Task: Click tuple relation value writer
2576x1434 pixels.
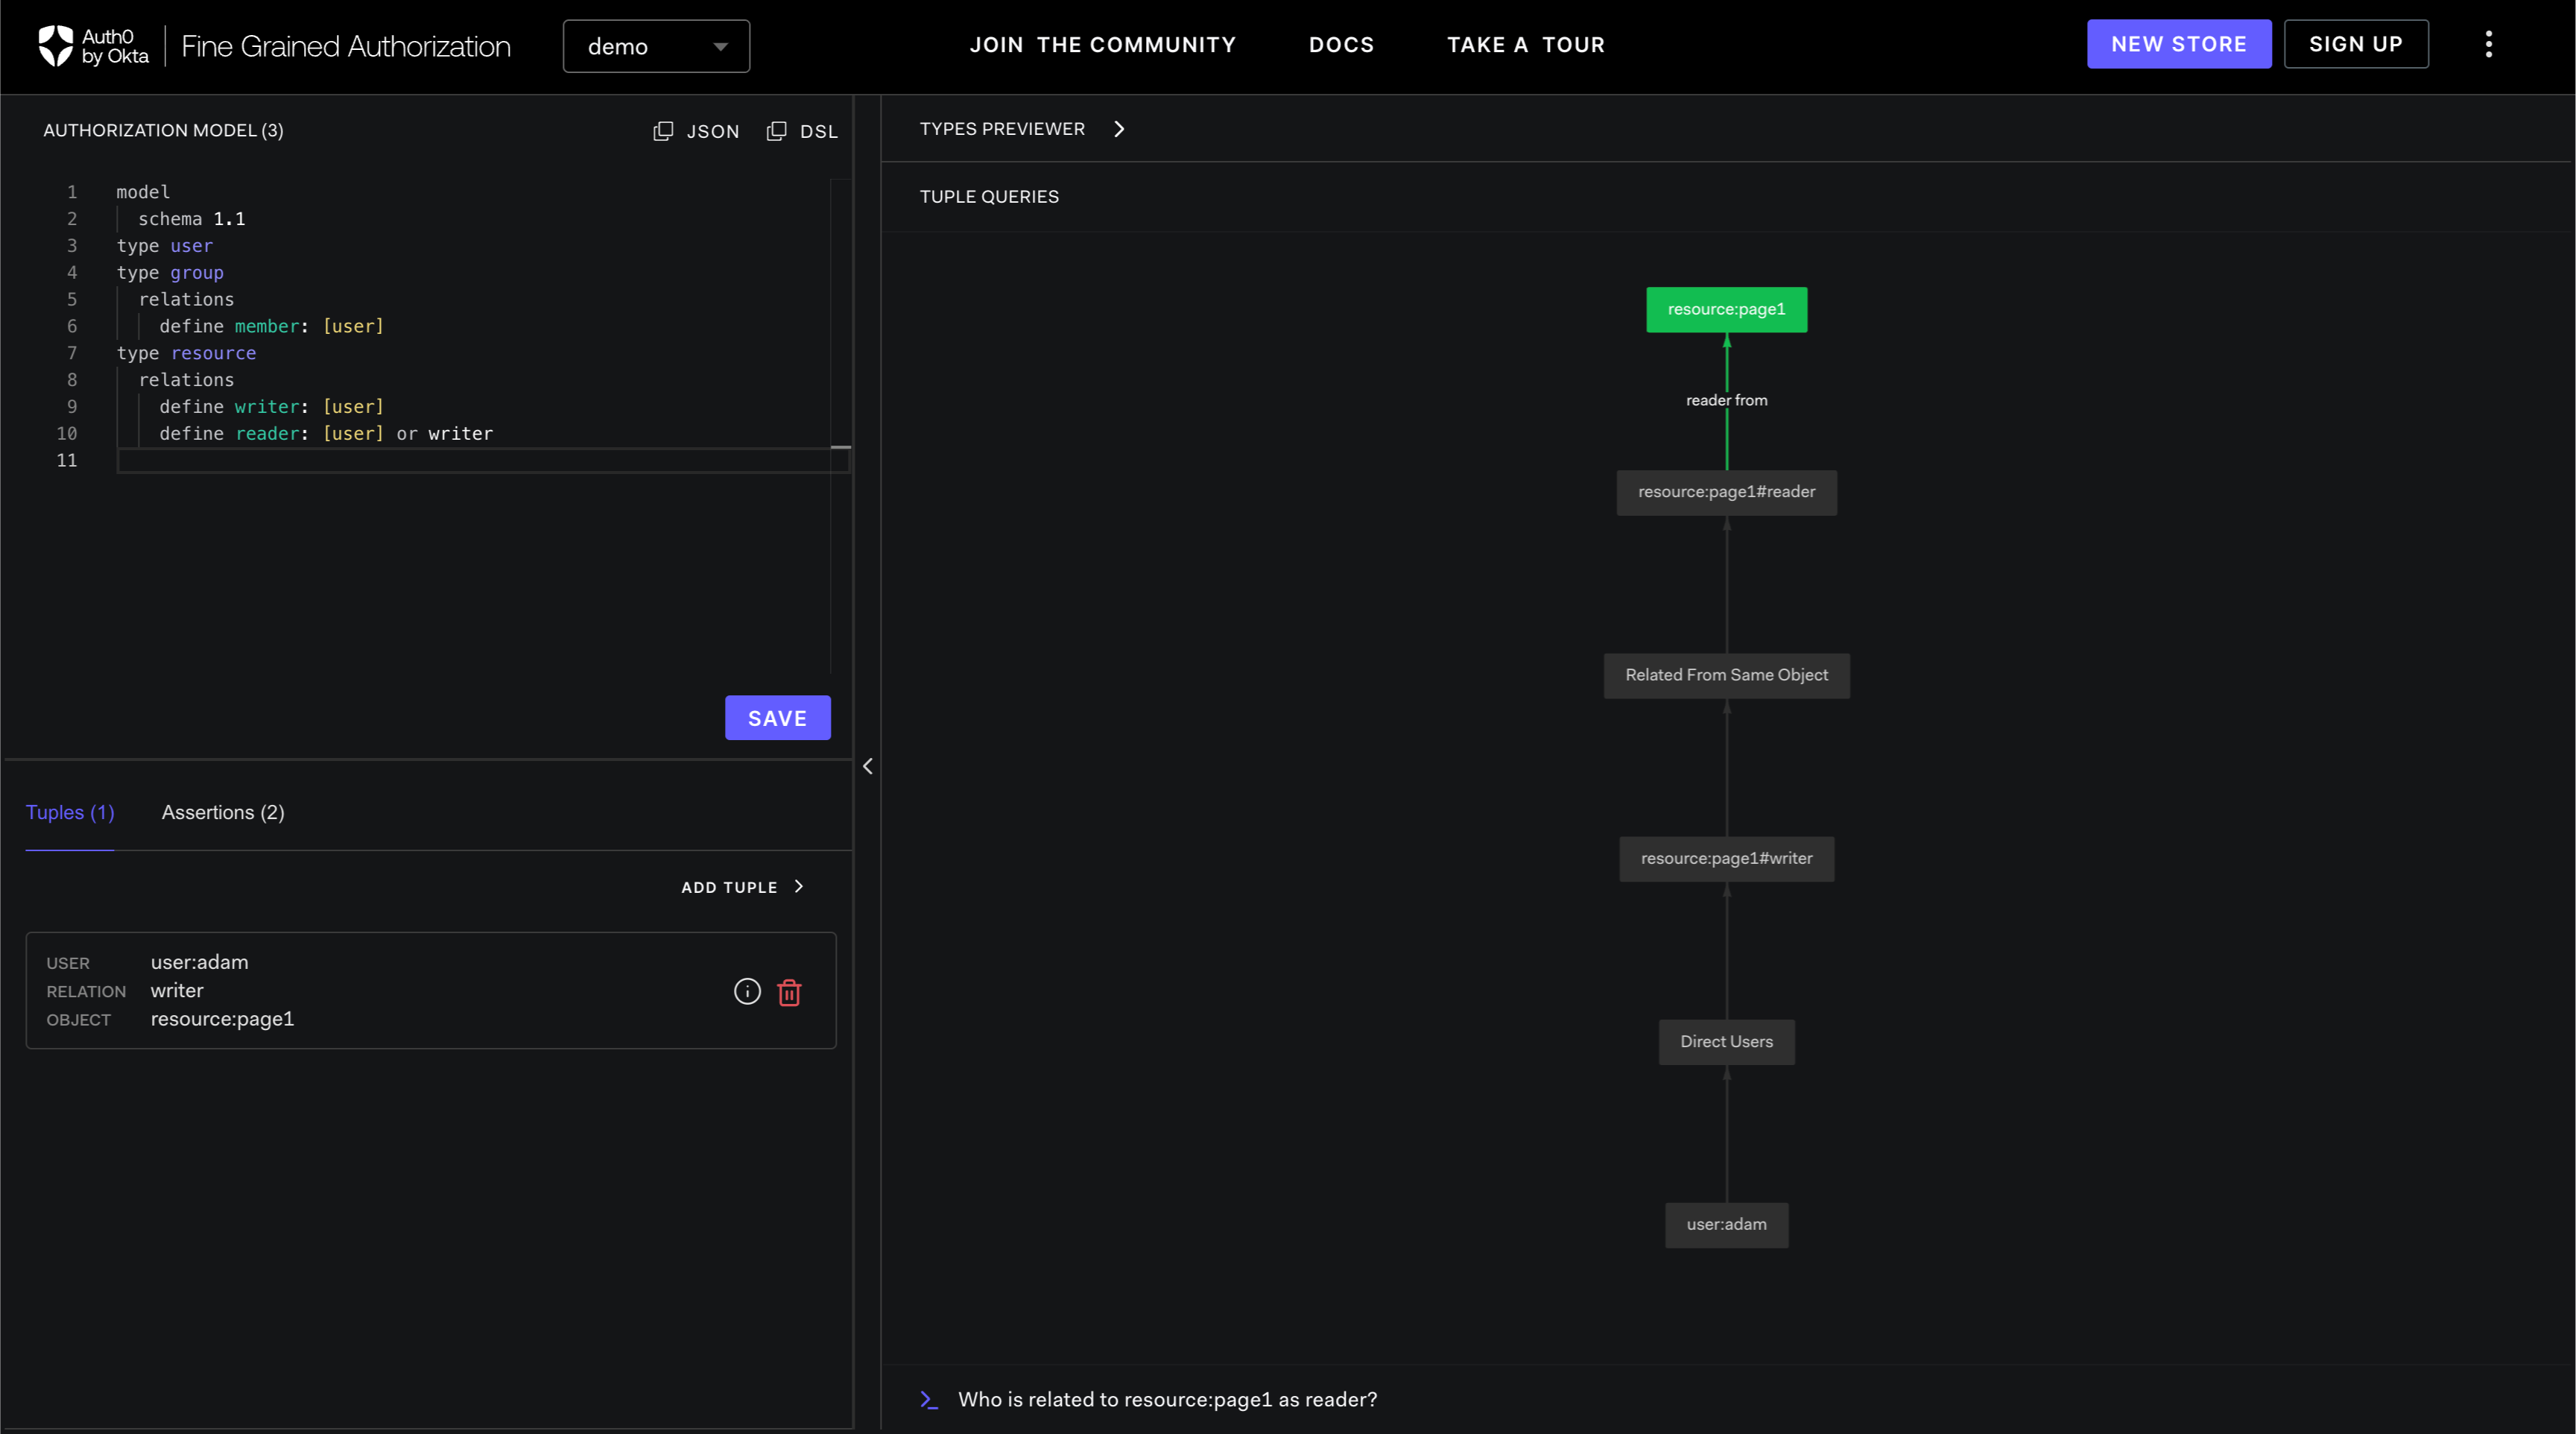Action: coord(177,991)
